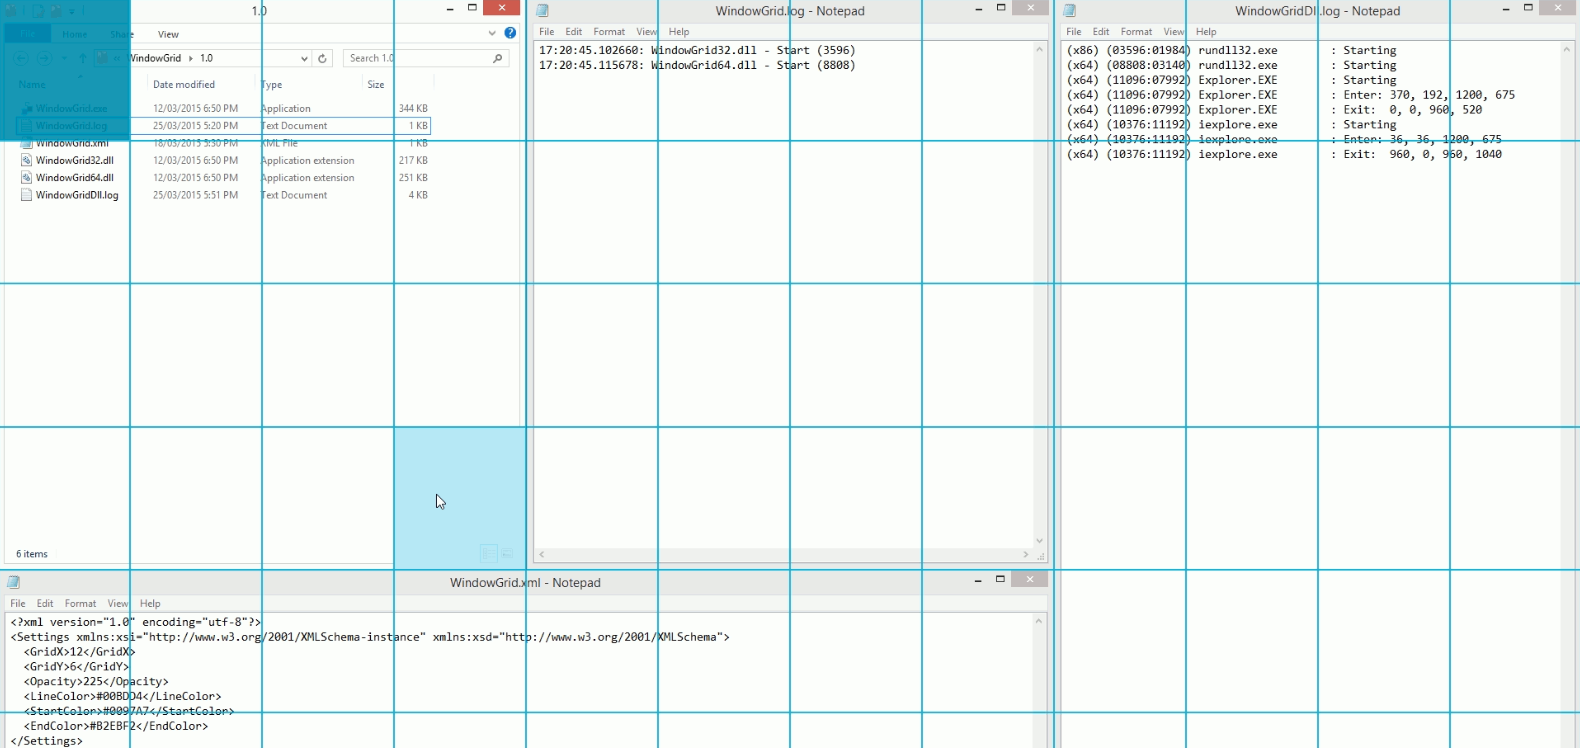Click the EndColor #B2EBF2 line
Screen dimensions: 1580x748
pyautogui.click(x=116, y=726)
